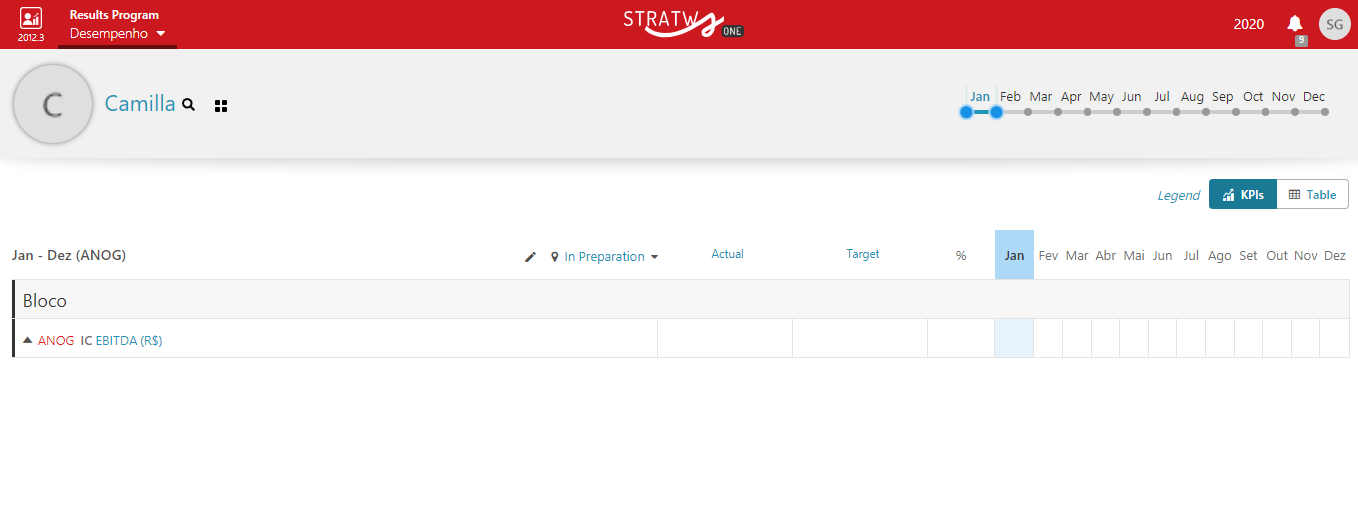The image size is (1358, 508).
Task: Collapse the ANOG row triangle
Action: point(28,340)
